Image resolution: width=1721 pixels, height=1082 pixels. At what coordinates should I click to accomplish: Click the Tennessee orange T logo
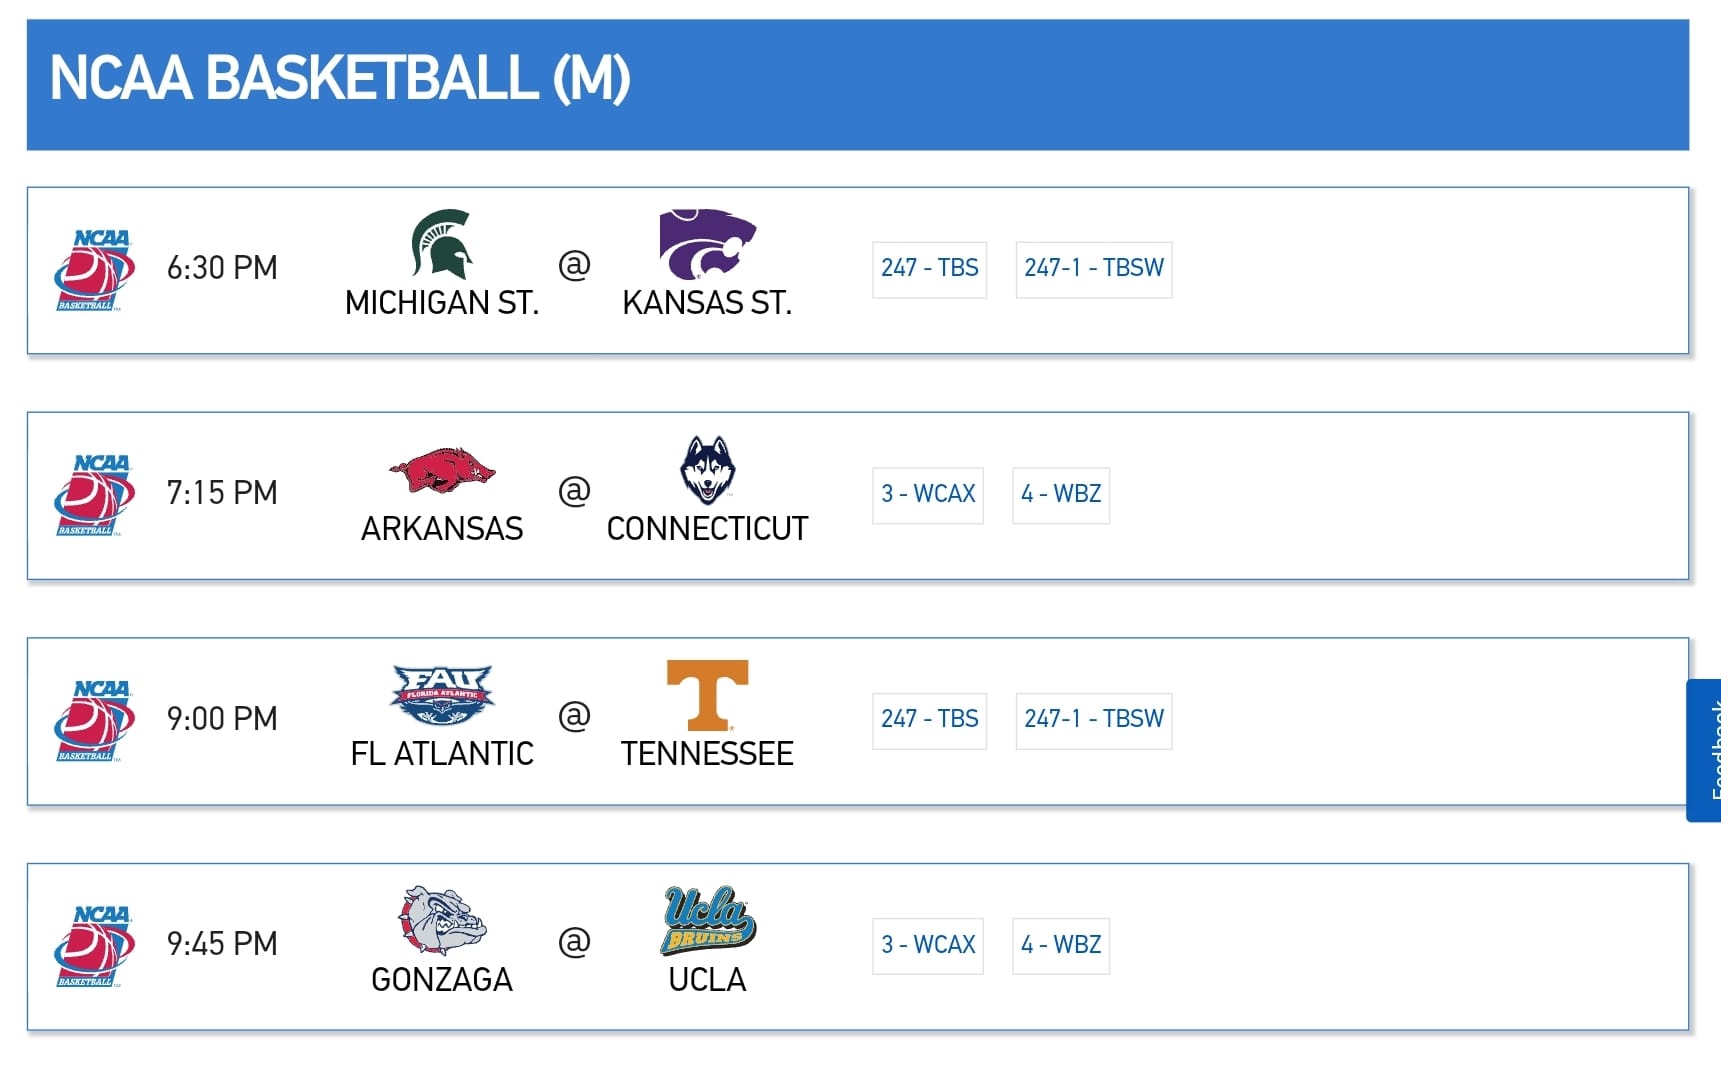pyautogui.click(x=707, y=695)
